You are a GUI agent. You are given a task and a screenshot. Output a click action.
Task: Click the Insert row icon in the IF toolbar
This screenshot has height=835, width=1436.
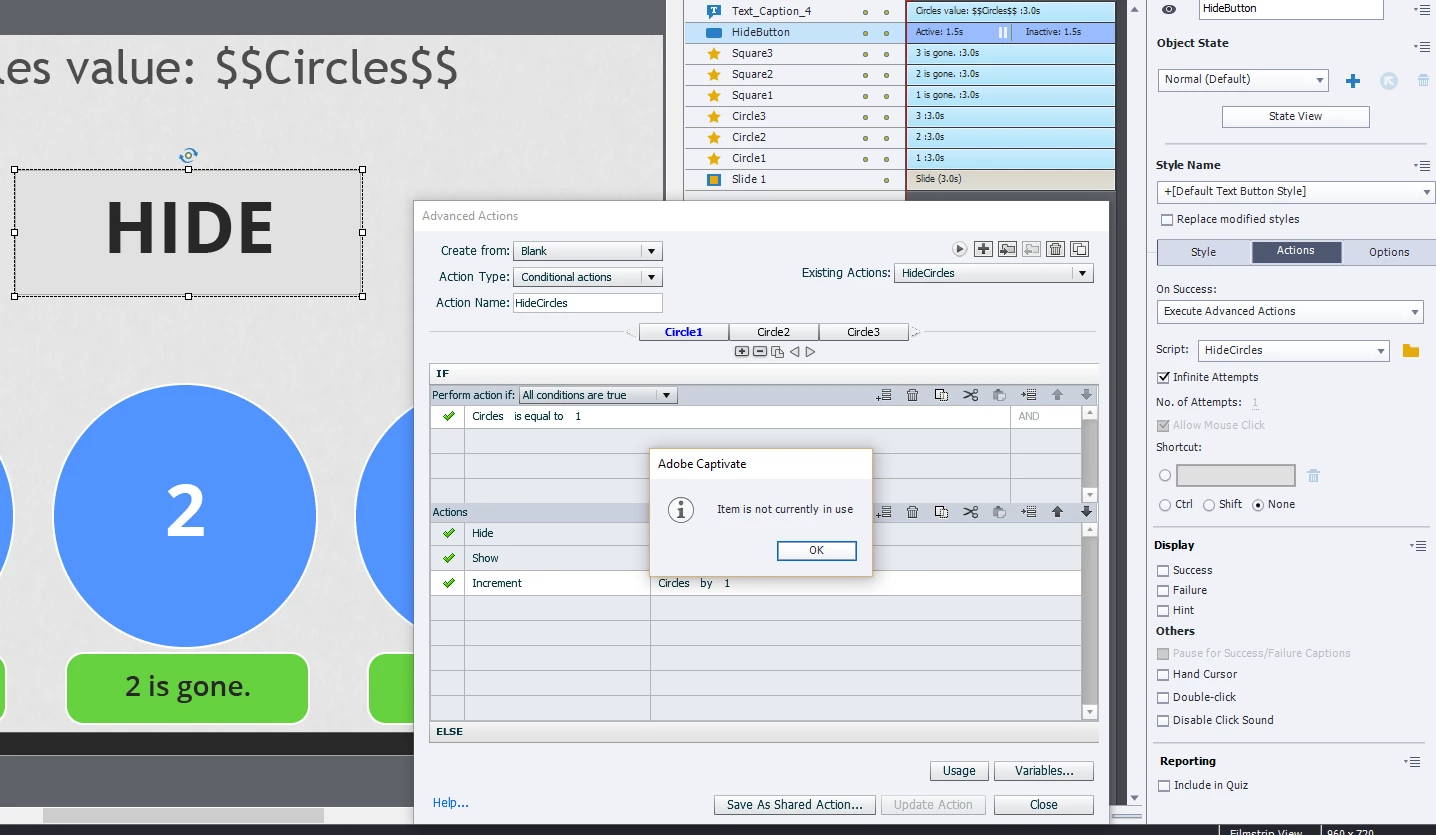[1028, 395]
